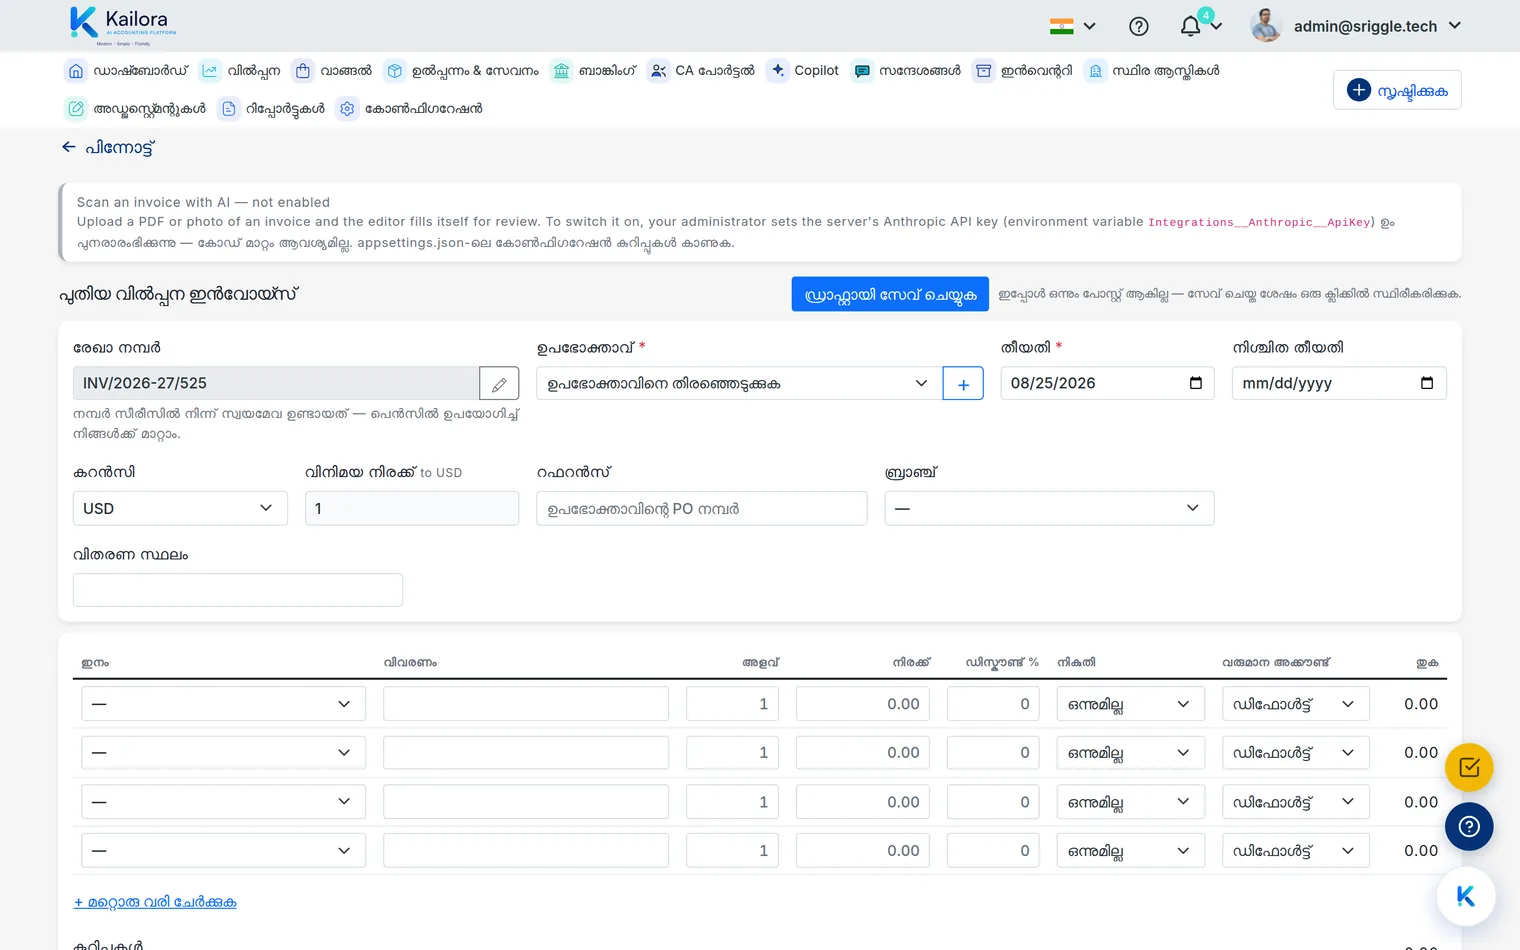The height and width of the screenshot is (950, 1520).
Task: Click the third row discount percent field
Action: tap(993, 802)
